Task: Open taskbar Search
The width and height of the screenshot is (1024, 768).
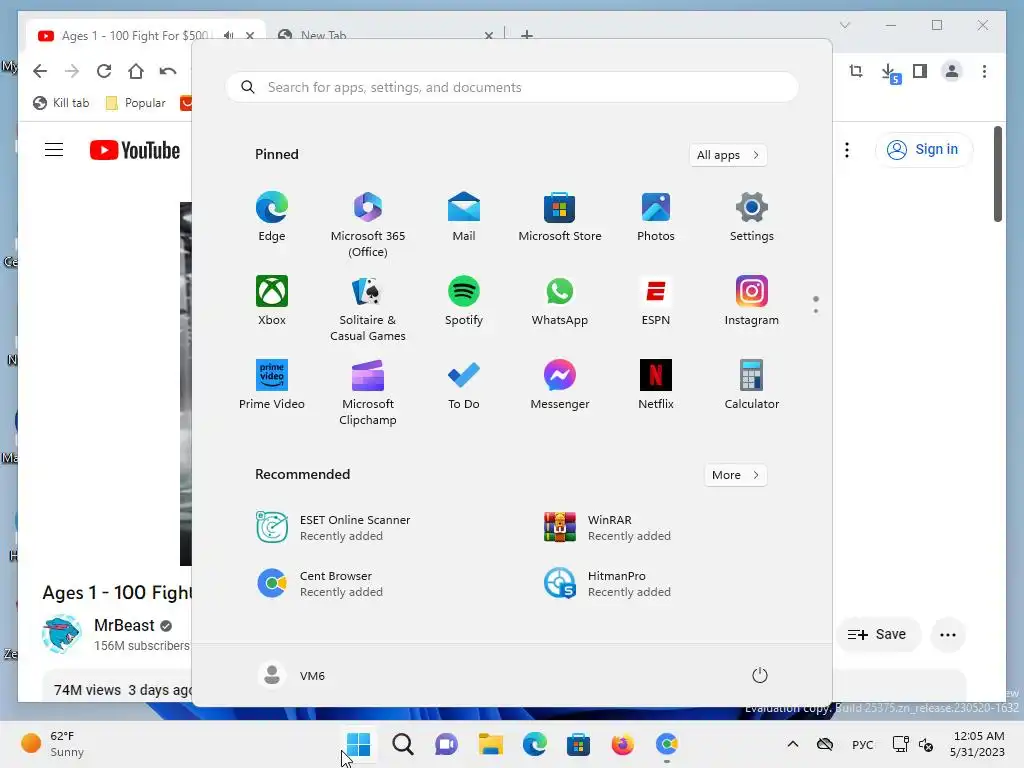Action: (x=402, y=744)
